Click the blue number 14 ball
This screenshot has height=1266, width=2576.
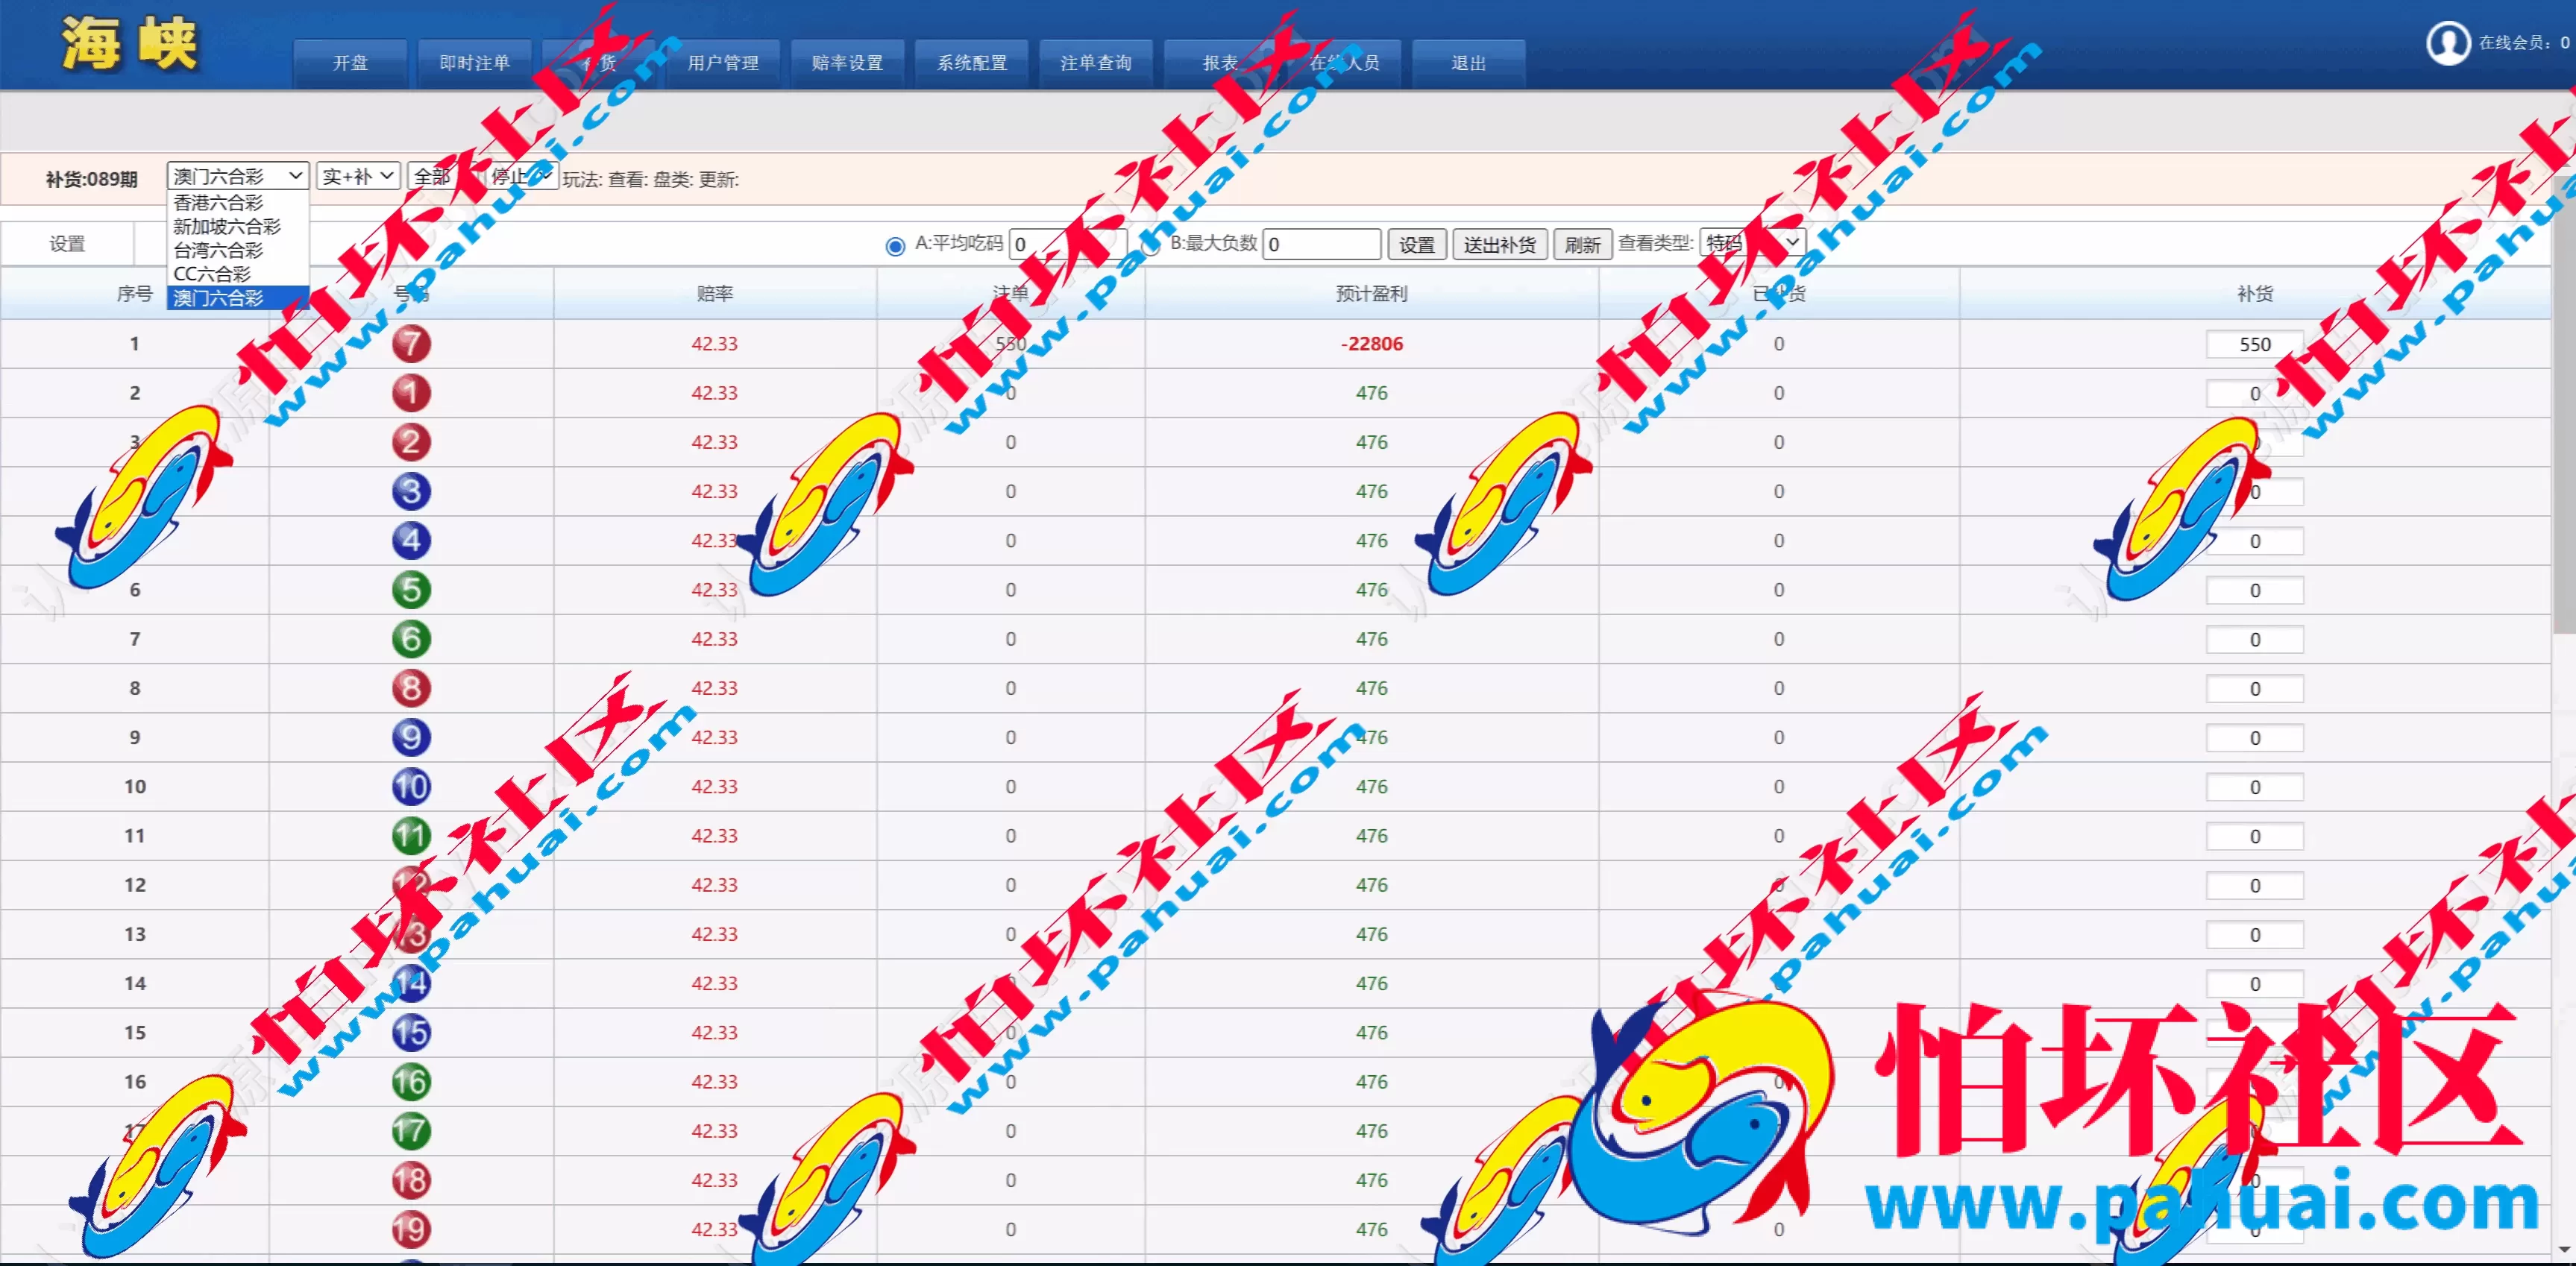(x=411, y=983)
